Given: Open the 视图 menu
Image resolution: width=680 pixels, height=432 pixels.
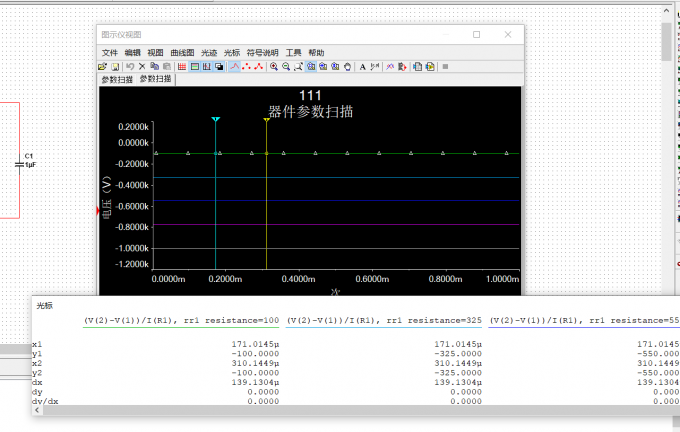Looking at the screenshot, I should click(x=155, y=52).
